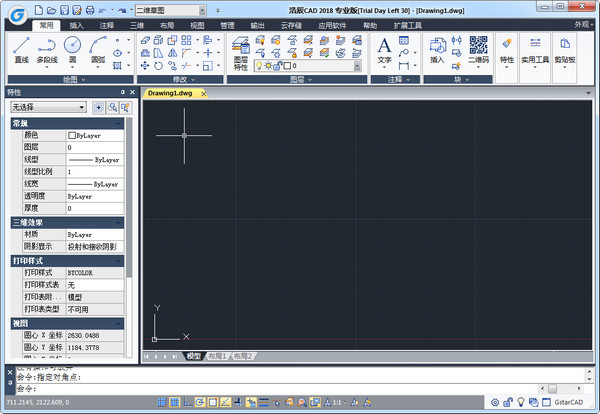Toggle snap mode in the status bar
The width and height of the screenshot is (600, 414).
click(162, 402)
